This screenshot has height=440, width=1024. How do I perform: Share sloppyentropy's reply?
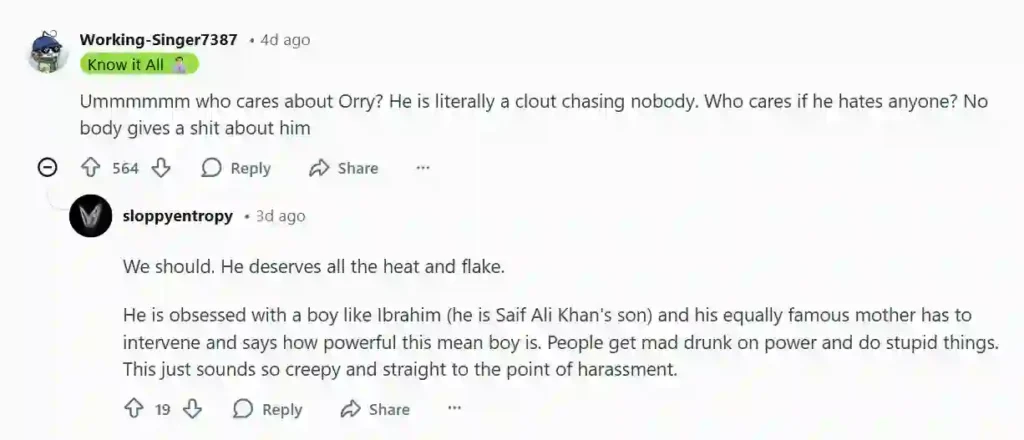coord(375,409)
